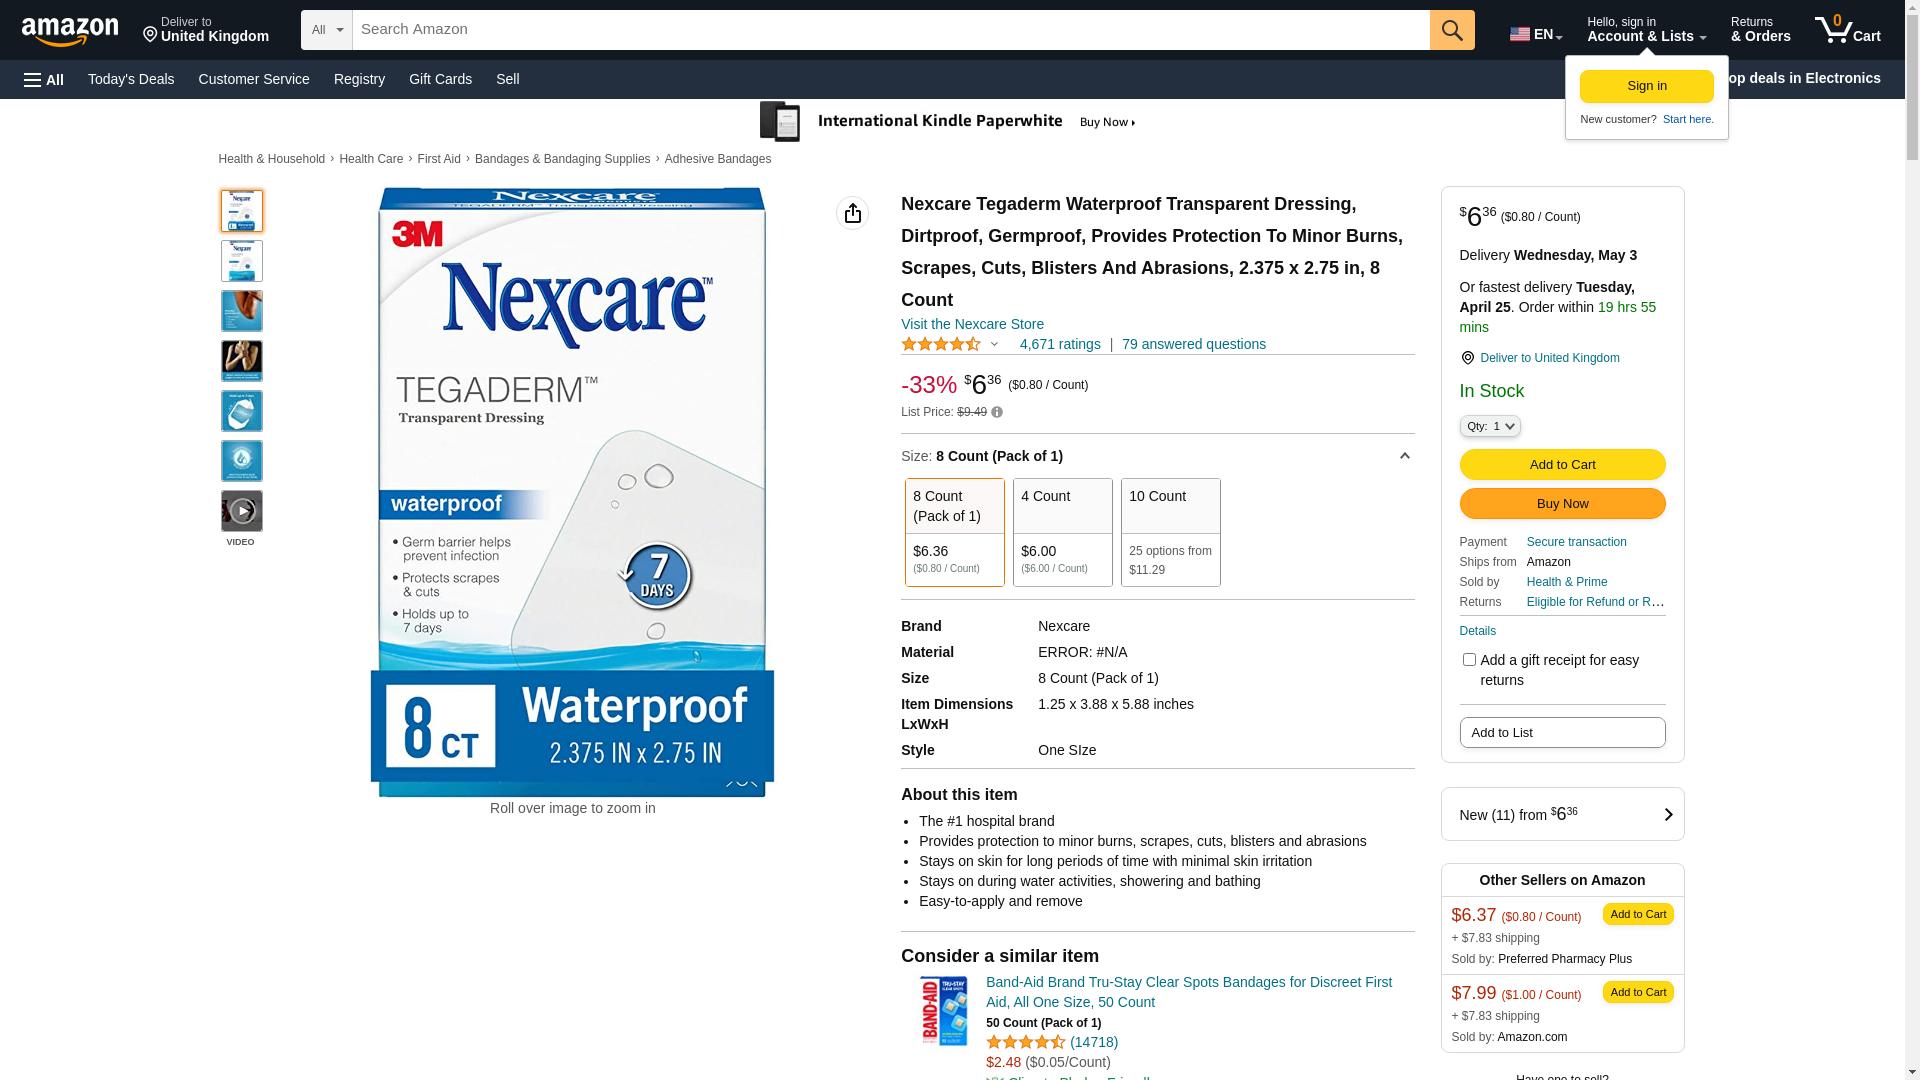The image size is (1920, 1080).
Task: Click the Search Amazon input field
Action: 890,30
